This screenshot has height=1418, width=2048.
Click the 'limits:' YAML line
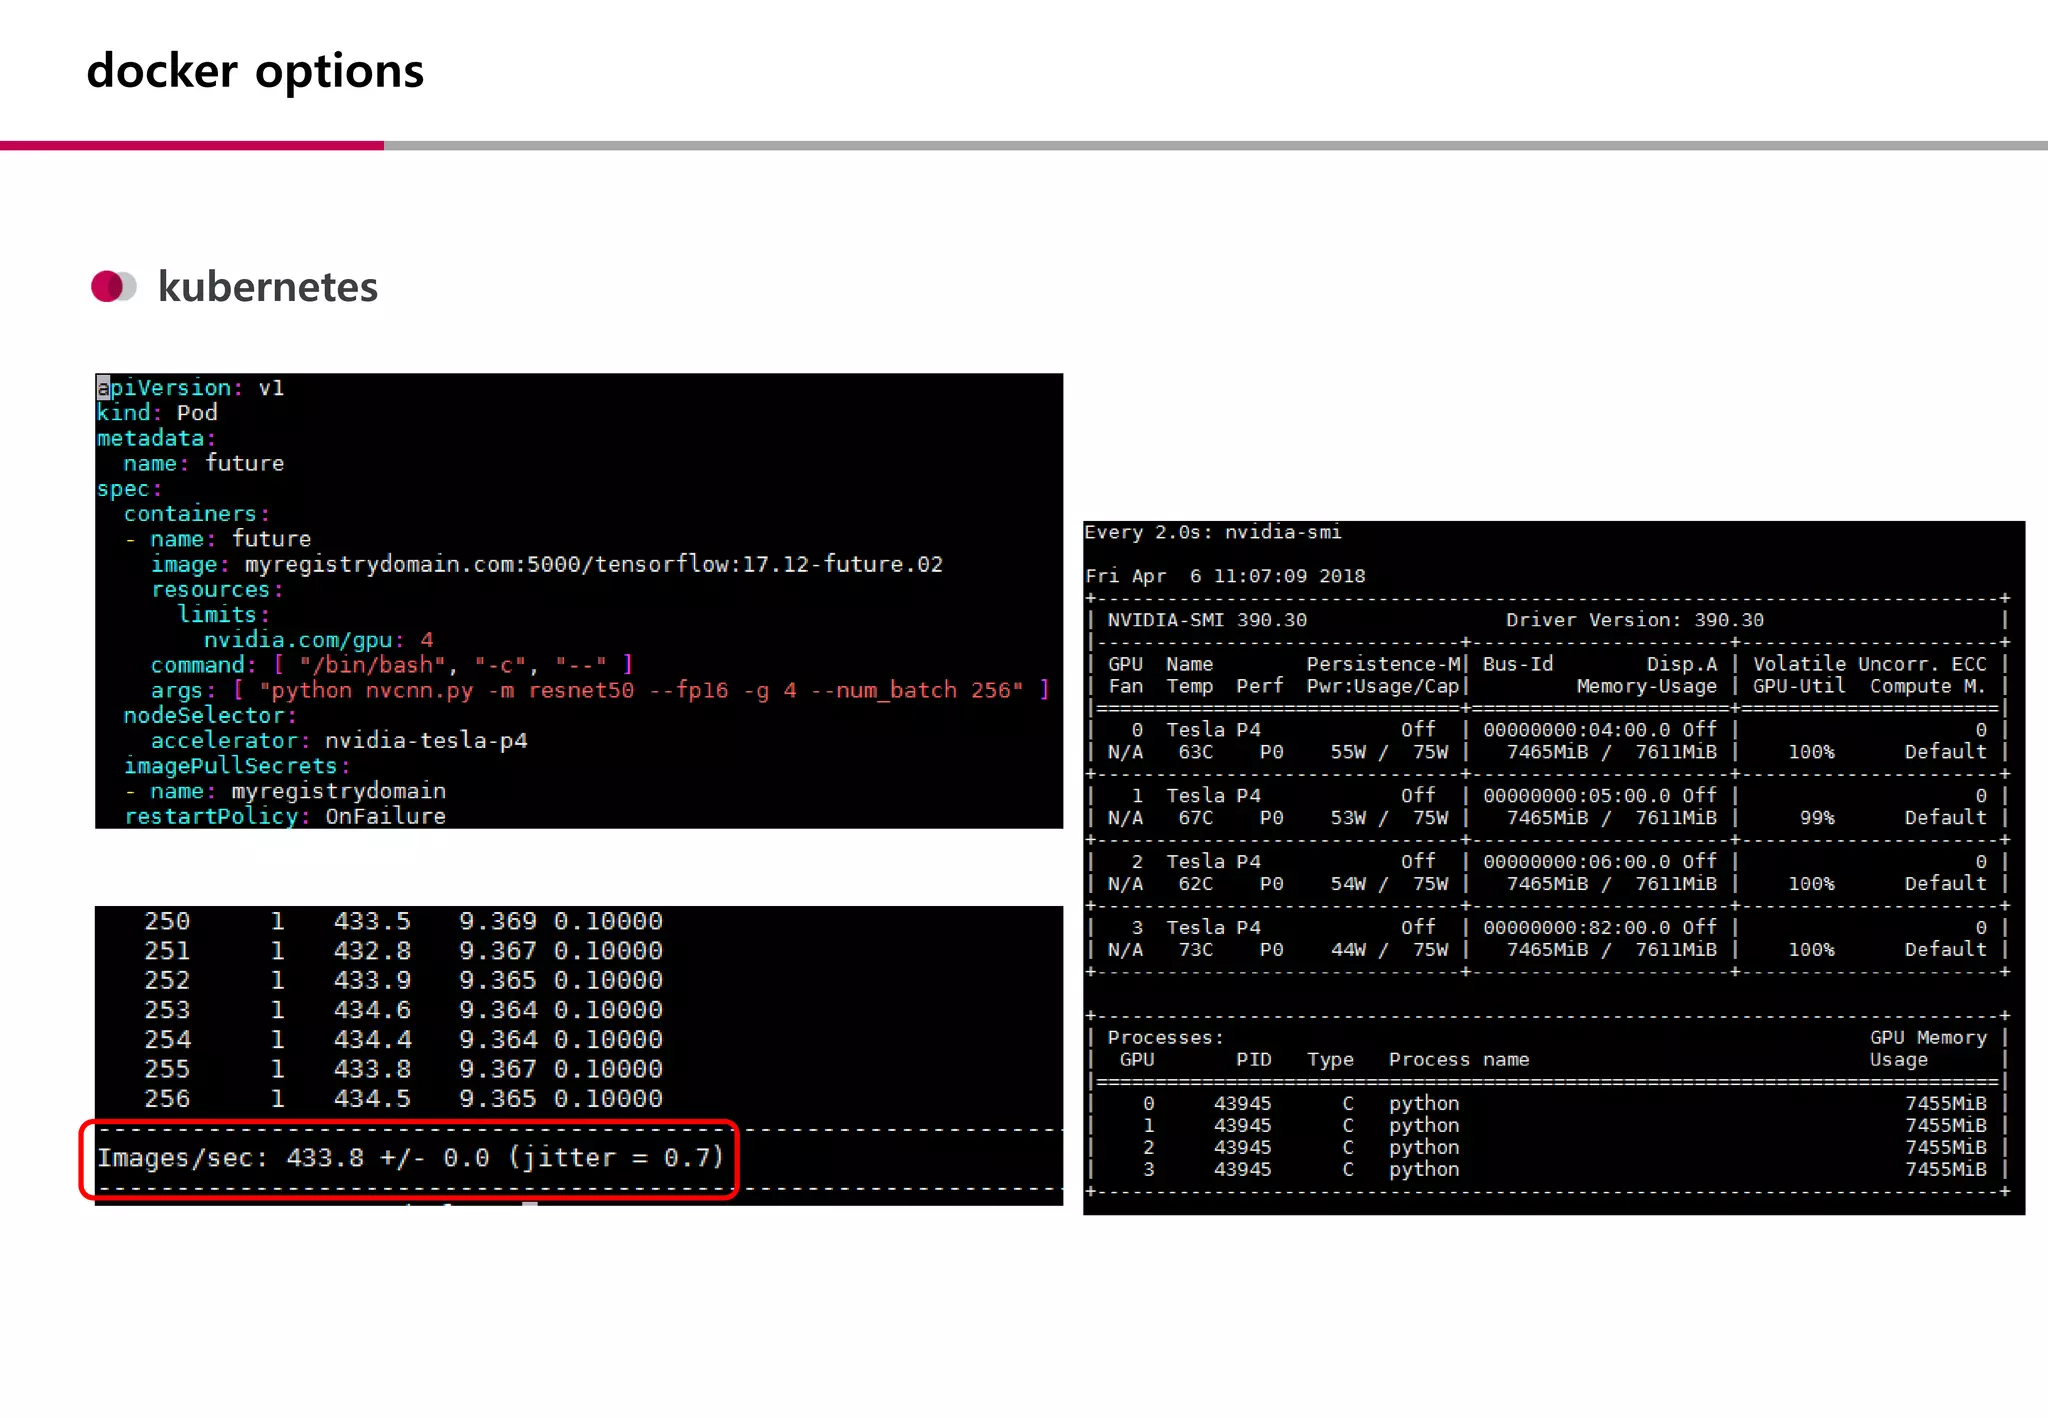[224, 615]
